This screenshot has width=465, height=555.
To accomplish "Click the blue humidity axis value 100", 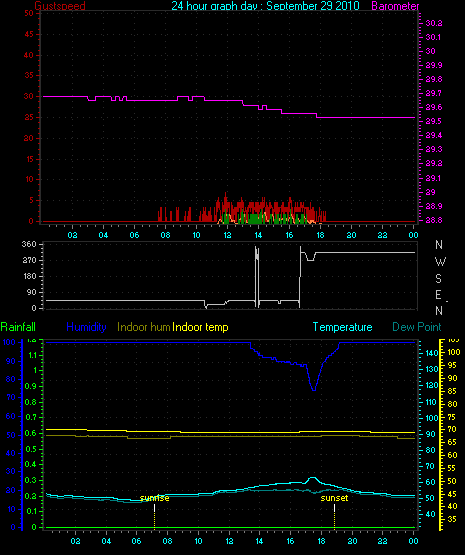I will [x=9, y=342].
